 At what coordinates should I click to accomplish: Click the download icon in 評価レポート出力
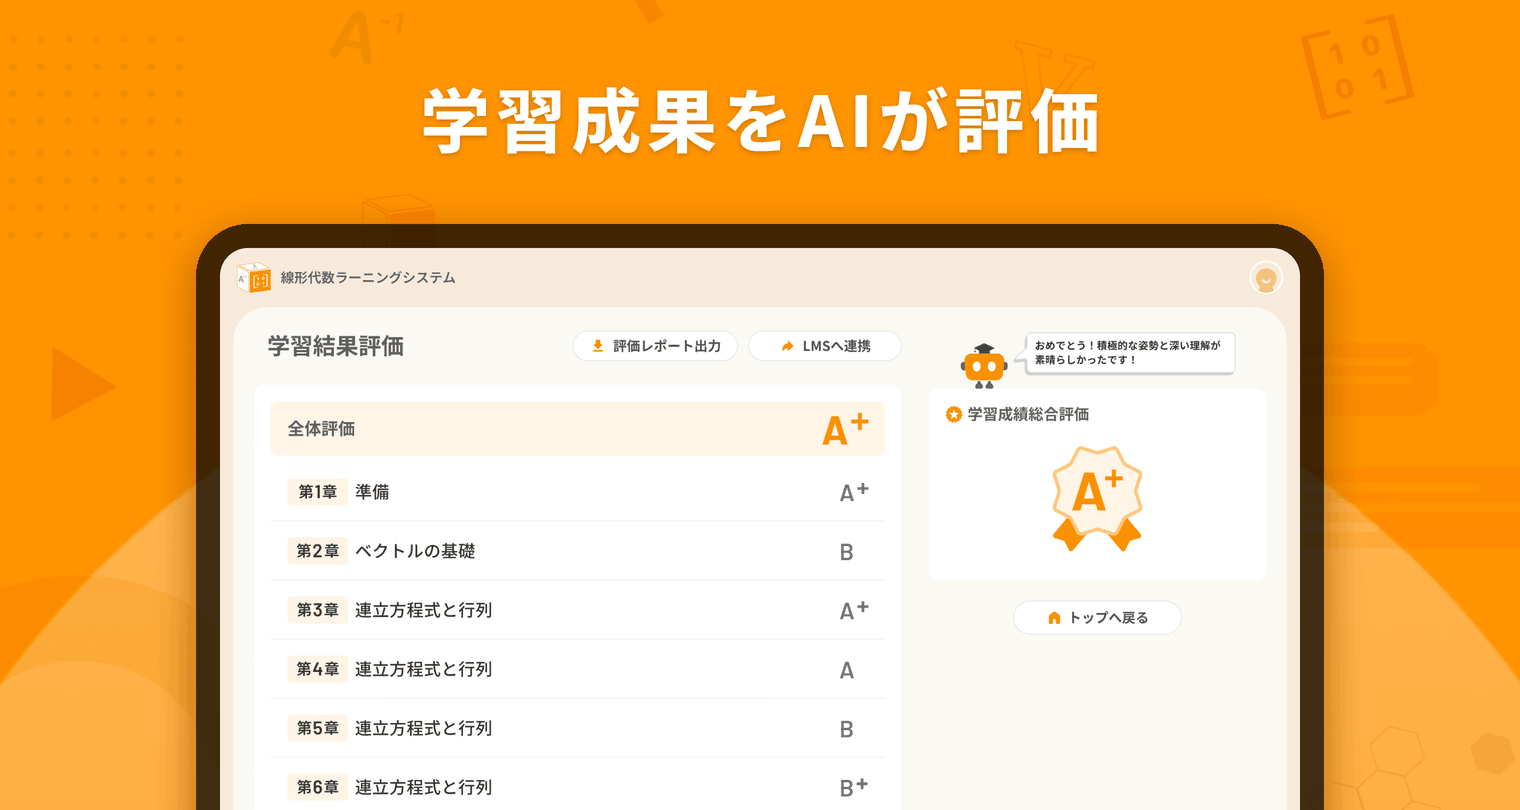pyautogui.click(x=598, y=346)
